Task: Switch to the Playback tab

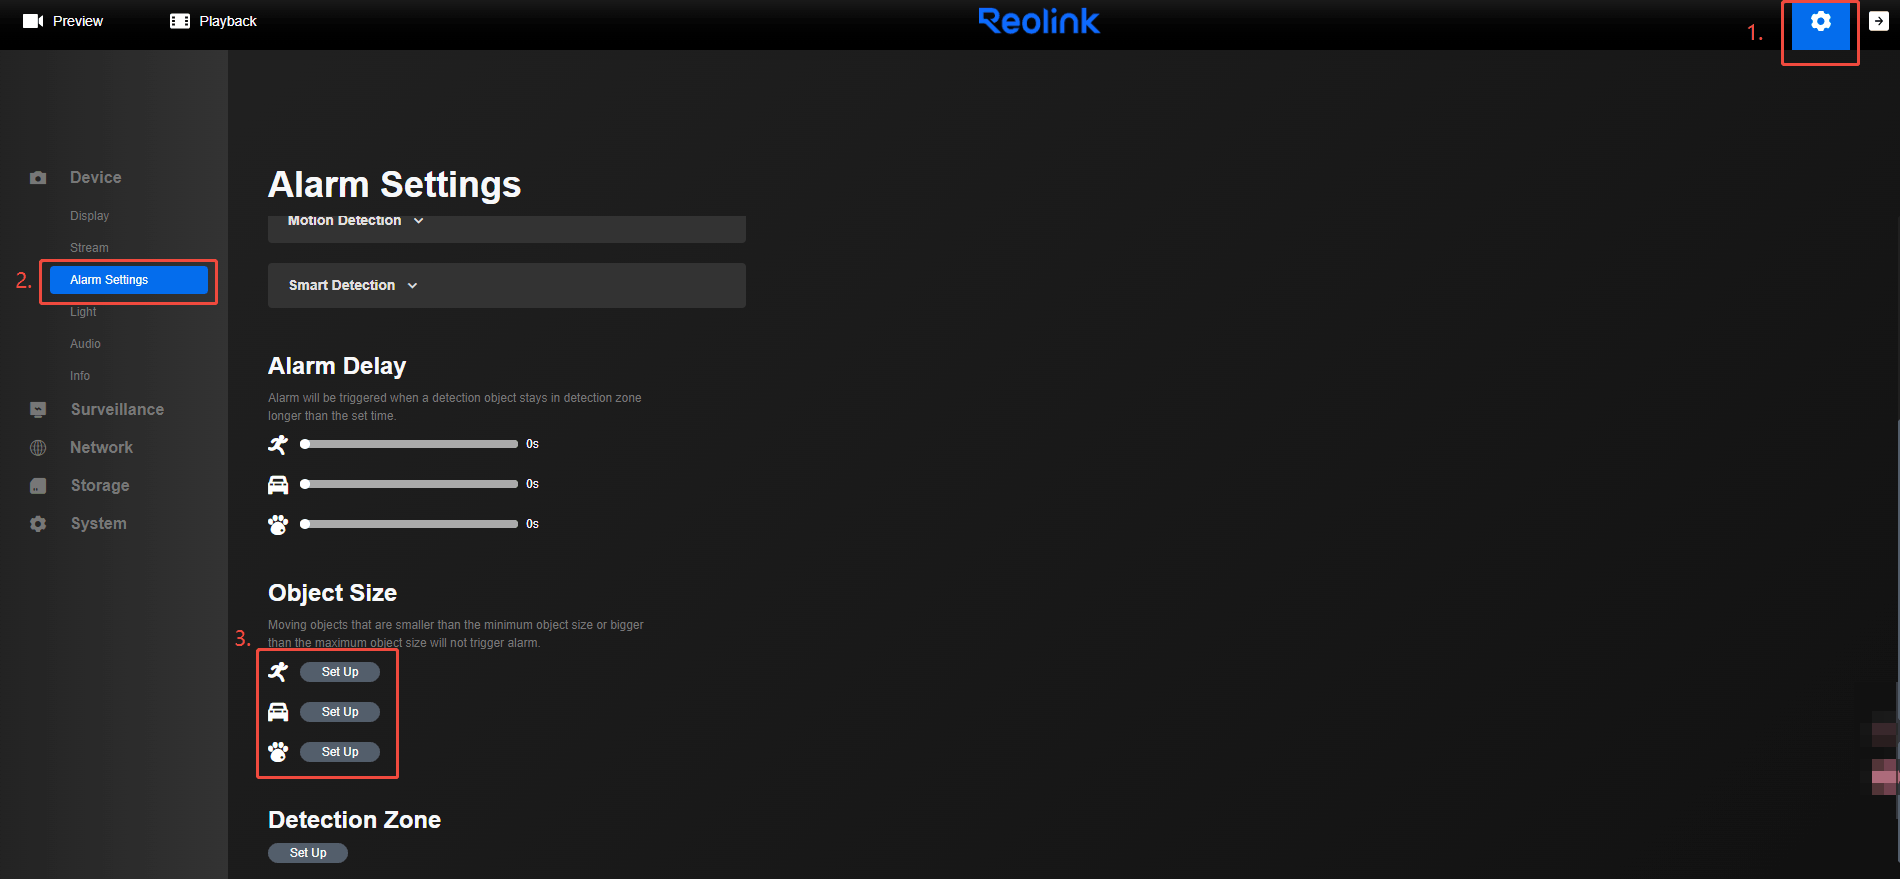Action: pos(213,21)
